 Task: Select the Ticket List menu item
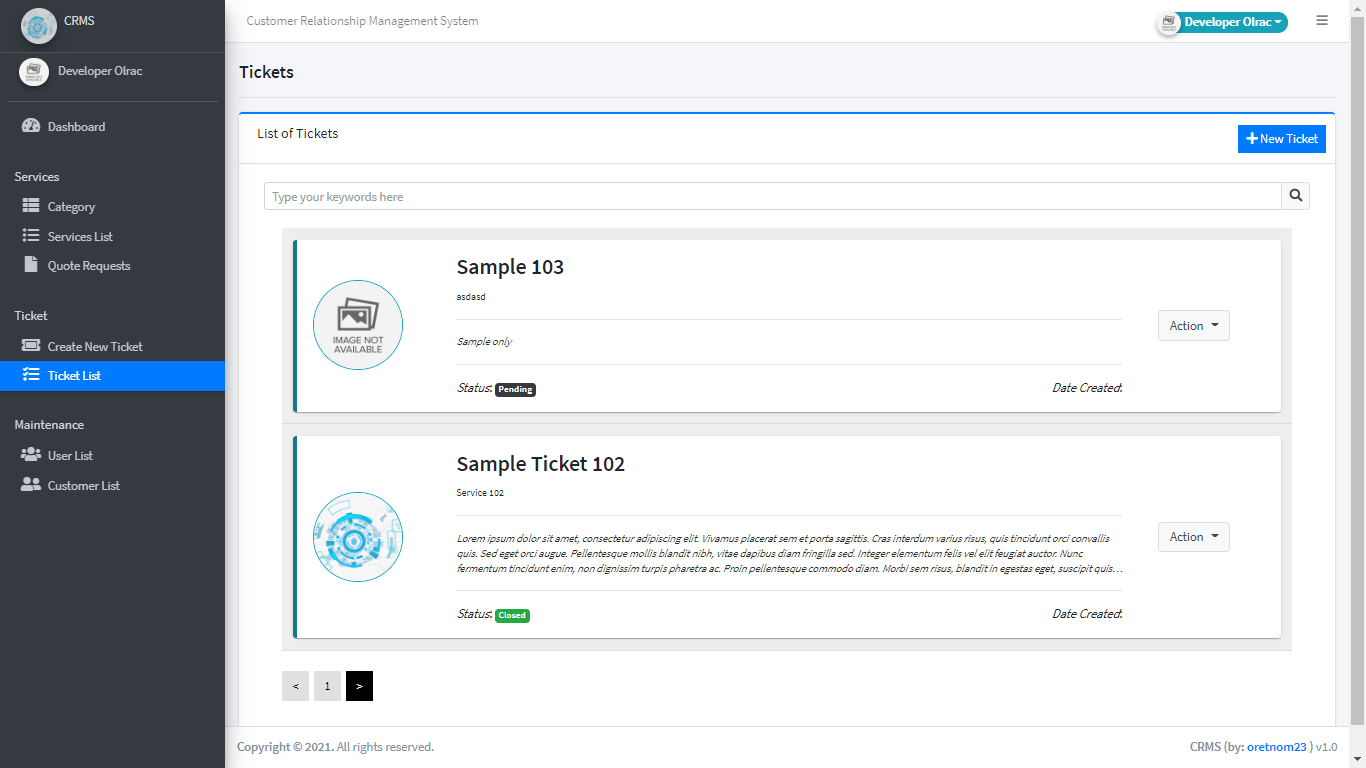[x=112, y=376]
